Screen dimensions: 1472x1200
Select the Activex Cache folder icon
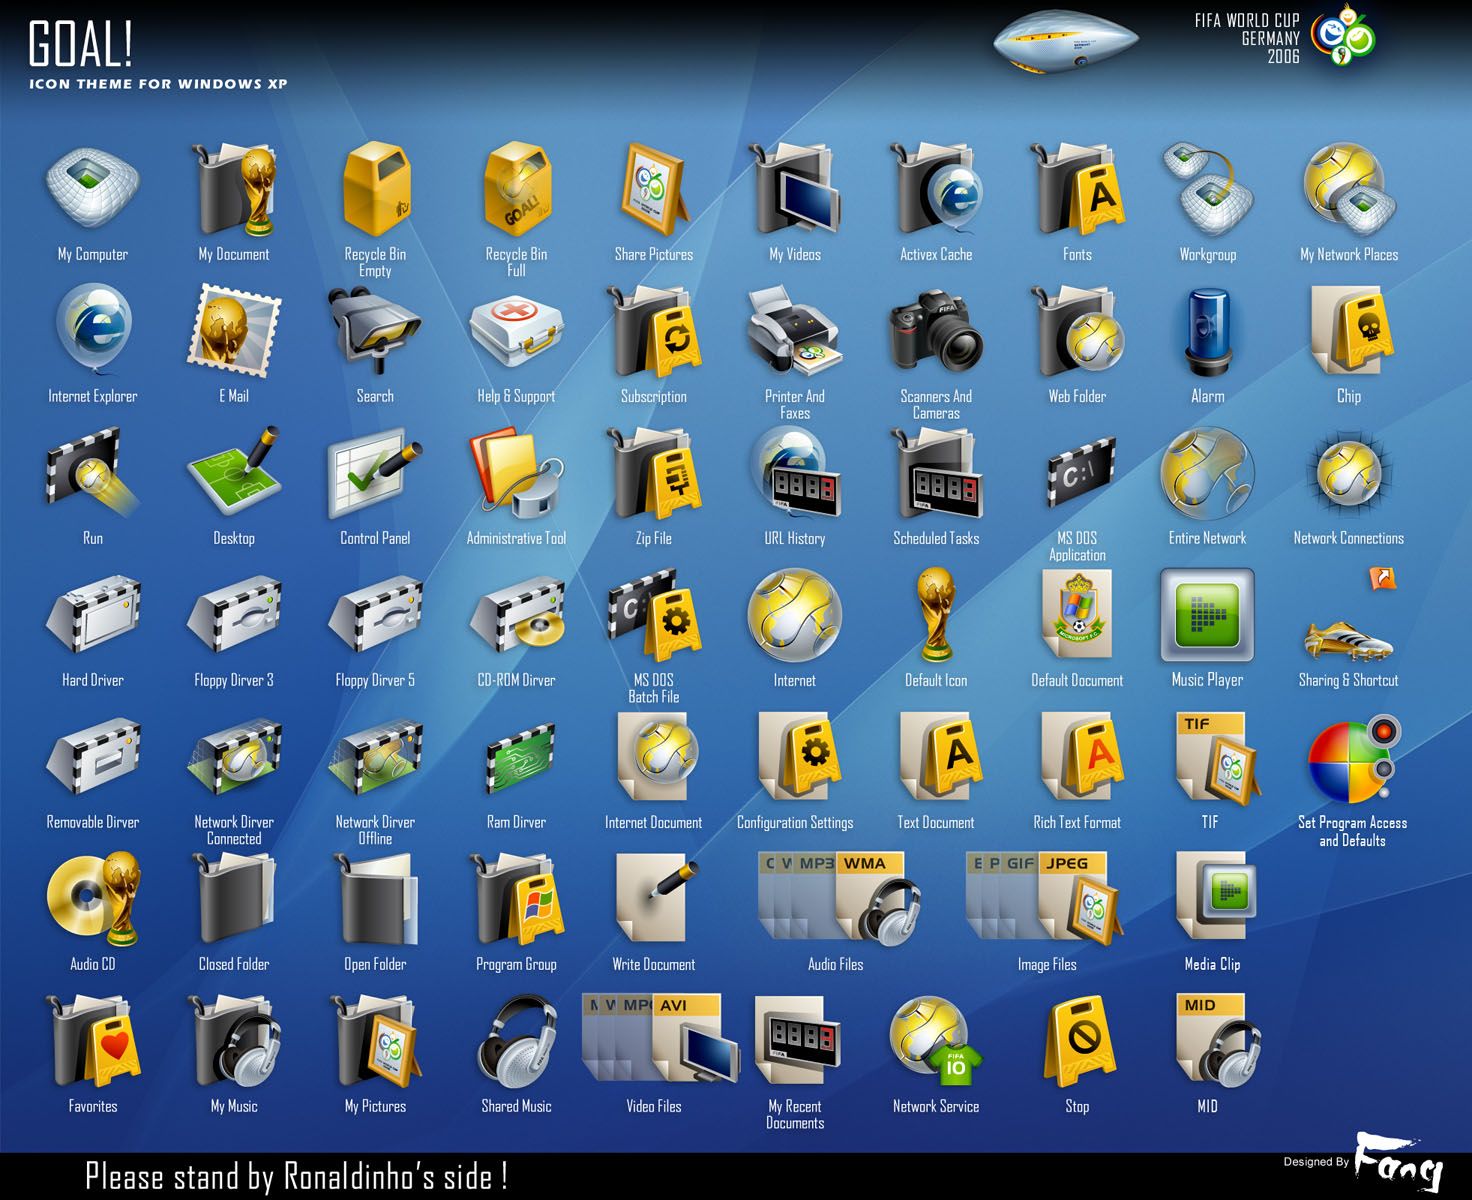[x=936, y=188]
